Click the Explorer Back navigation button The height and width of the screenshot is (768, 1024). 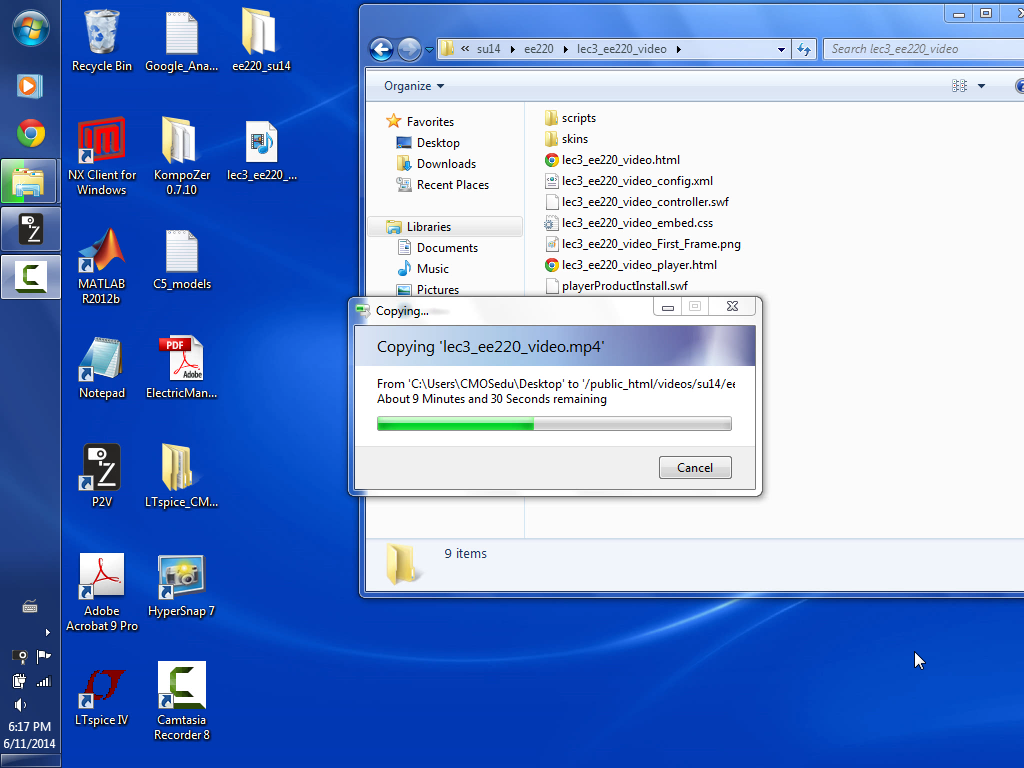click(x=381, y=49)
